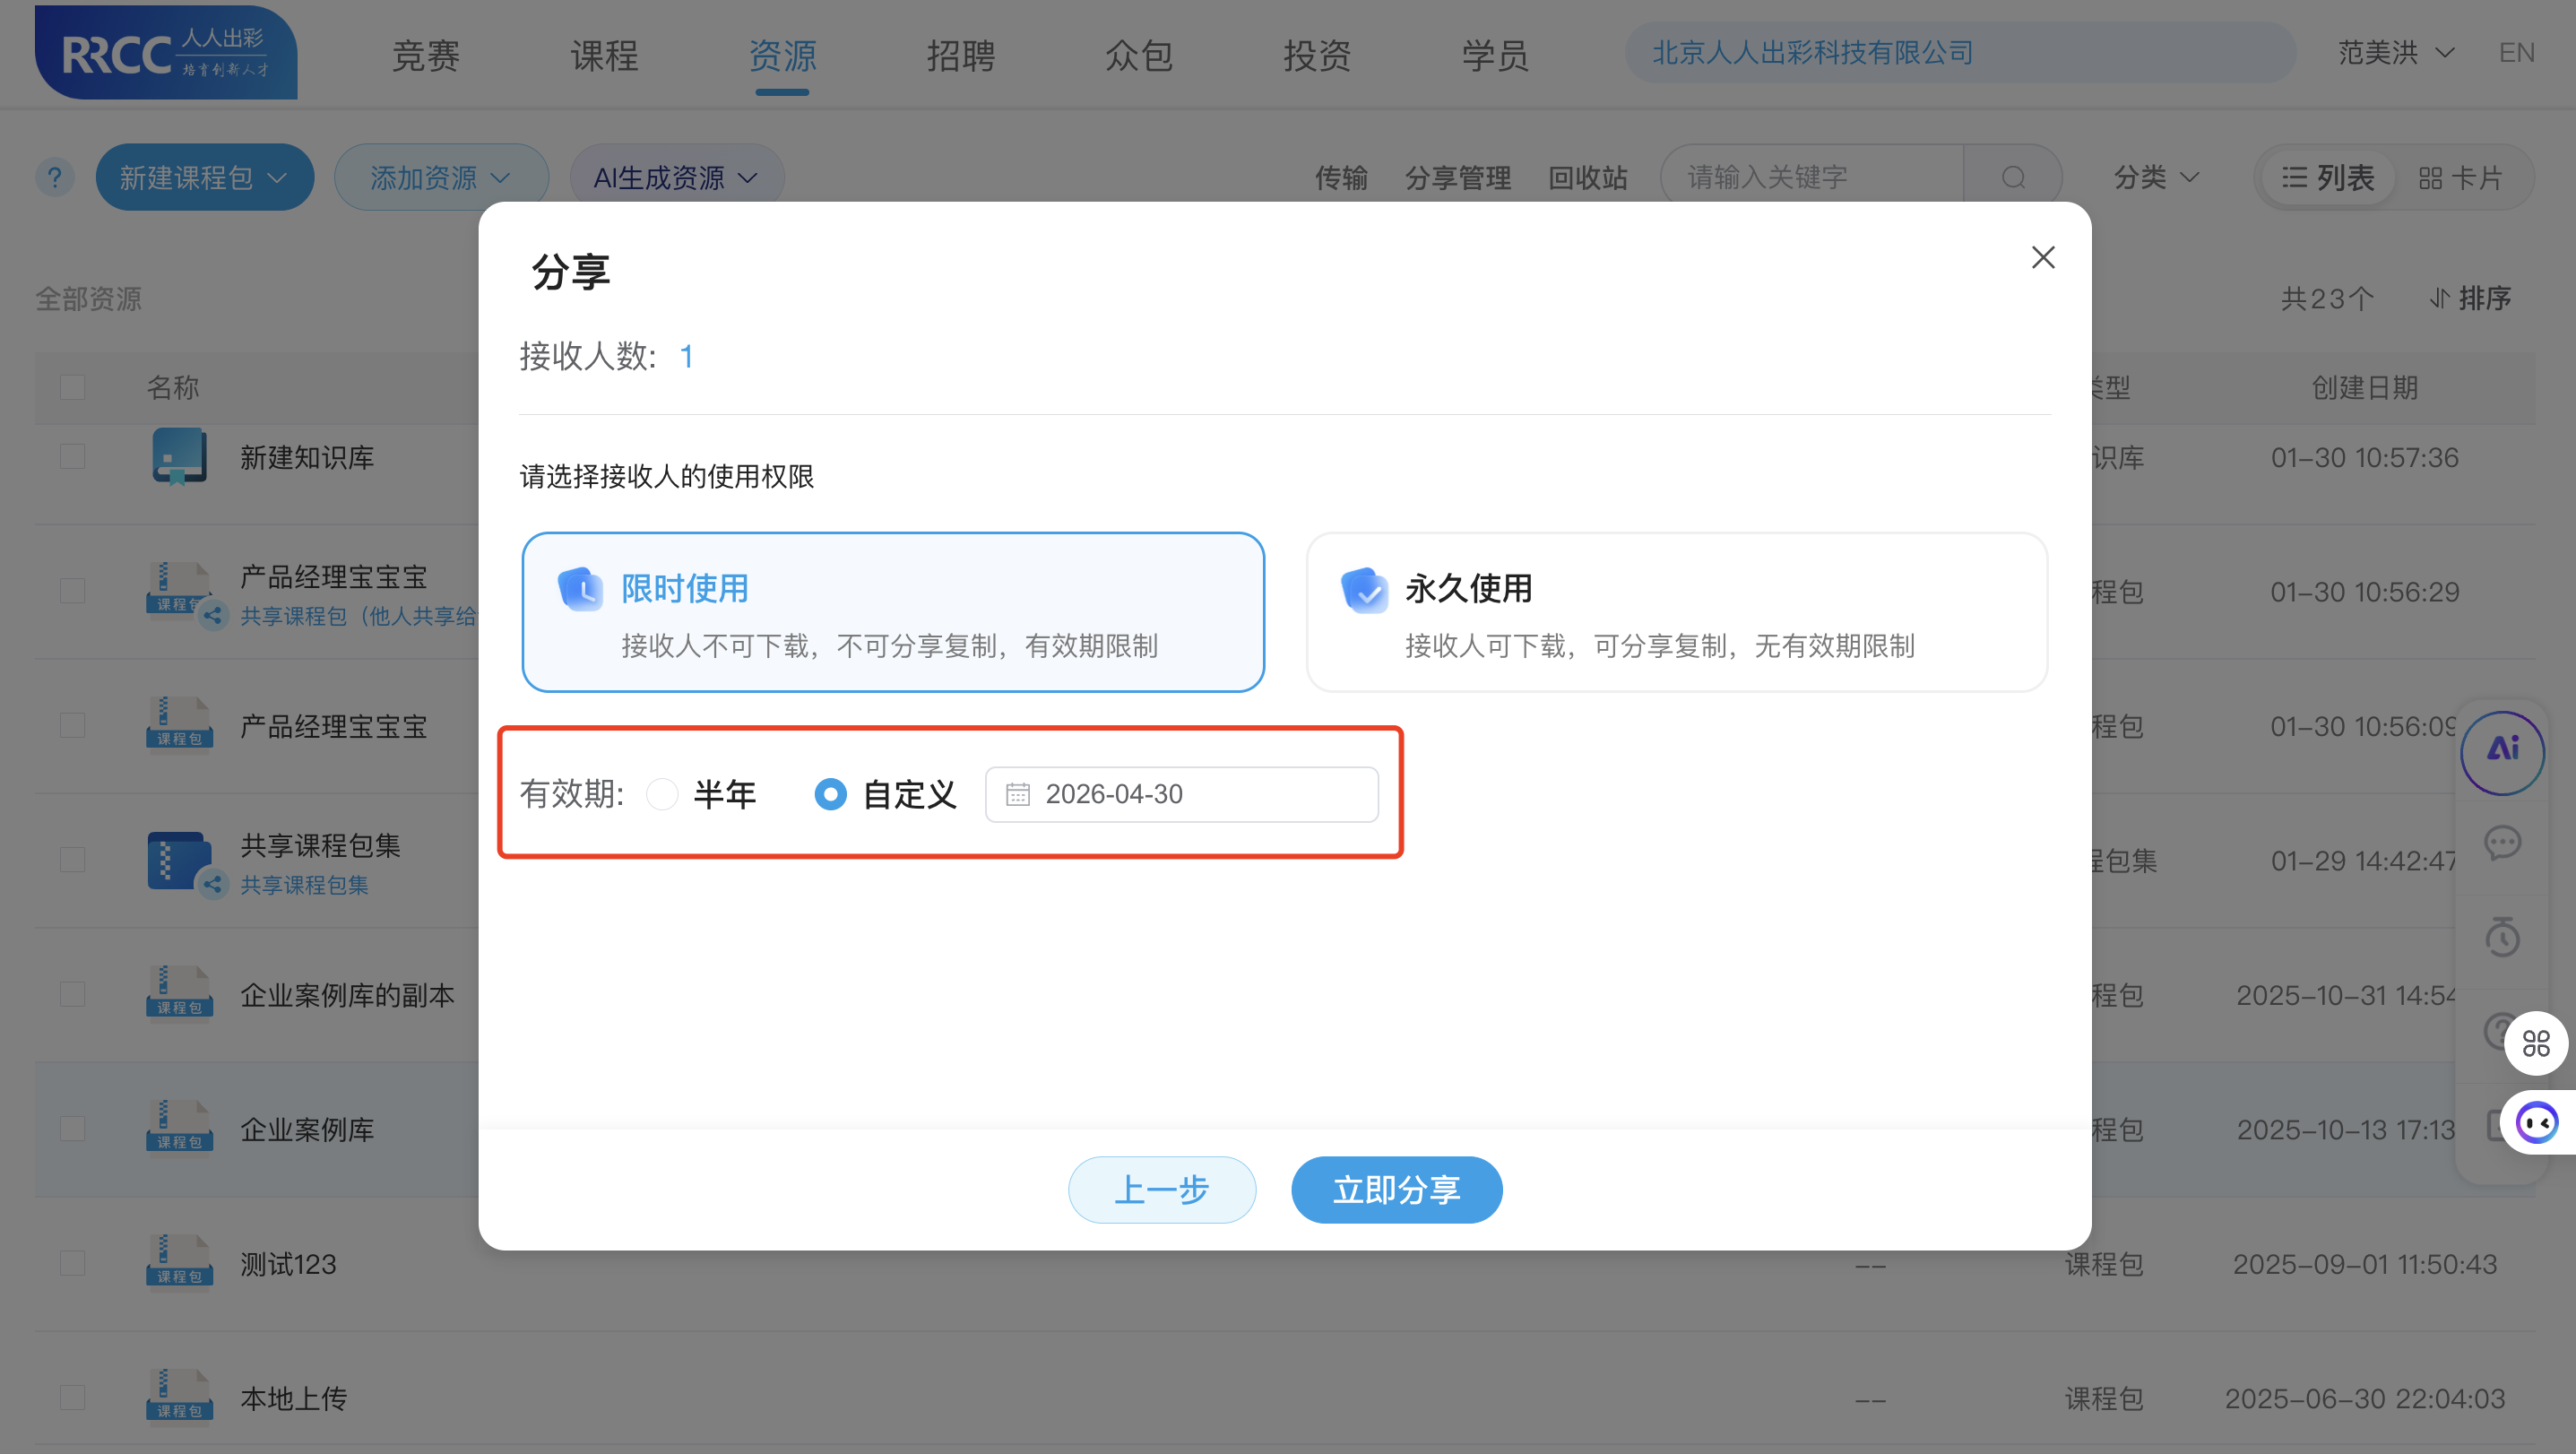Open the 新建知识库 knowledge base icon
2576x1454 pixels.
[x=178, y=457]
